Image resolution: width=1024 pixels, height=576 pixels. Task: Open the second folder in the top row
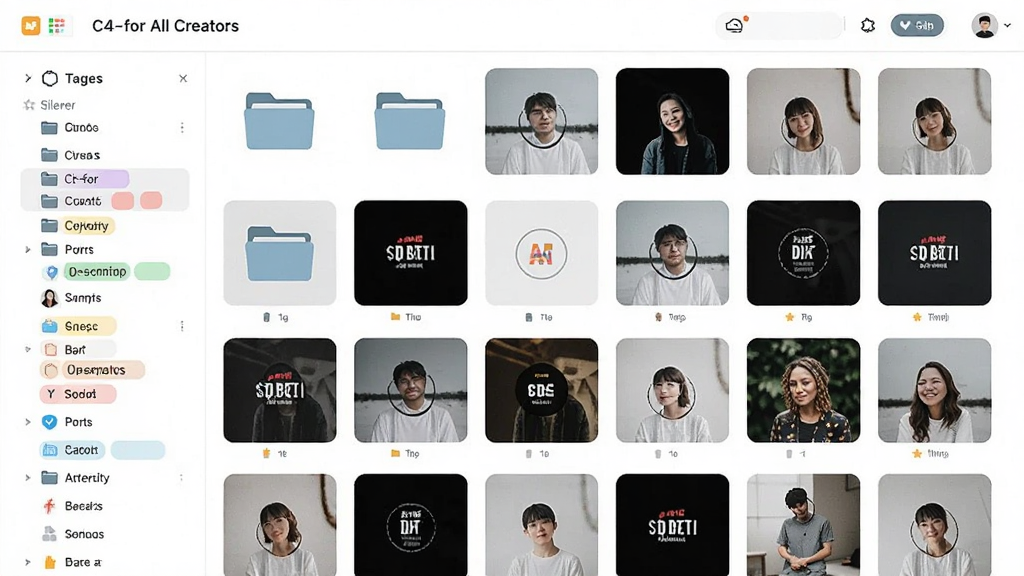[409, 121]
